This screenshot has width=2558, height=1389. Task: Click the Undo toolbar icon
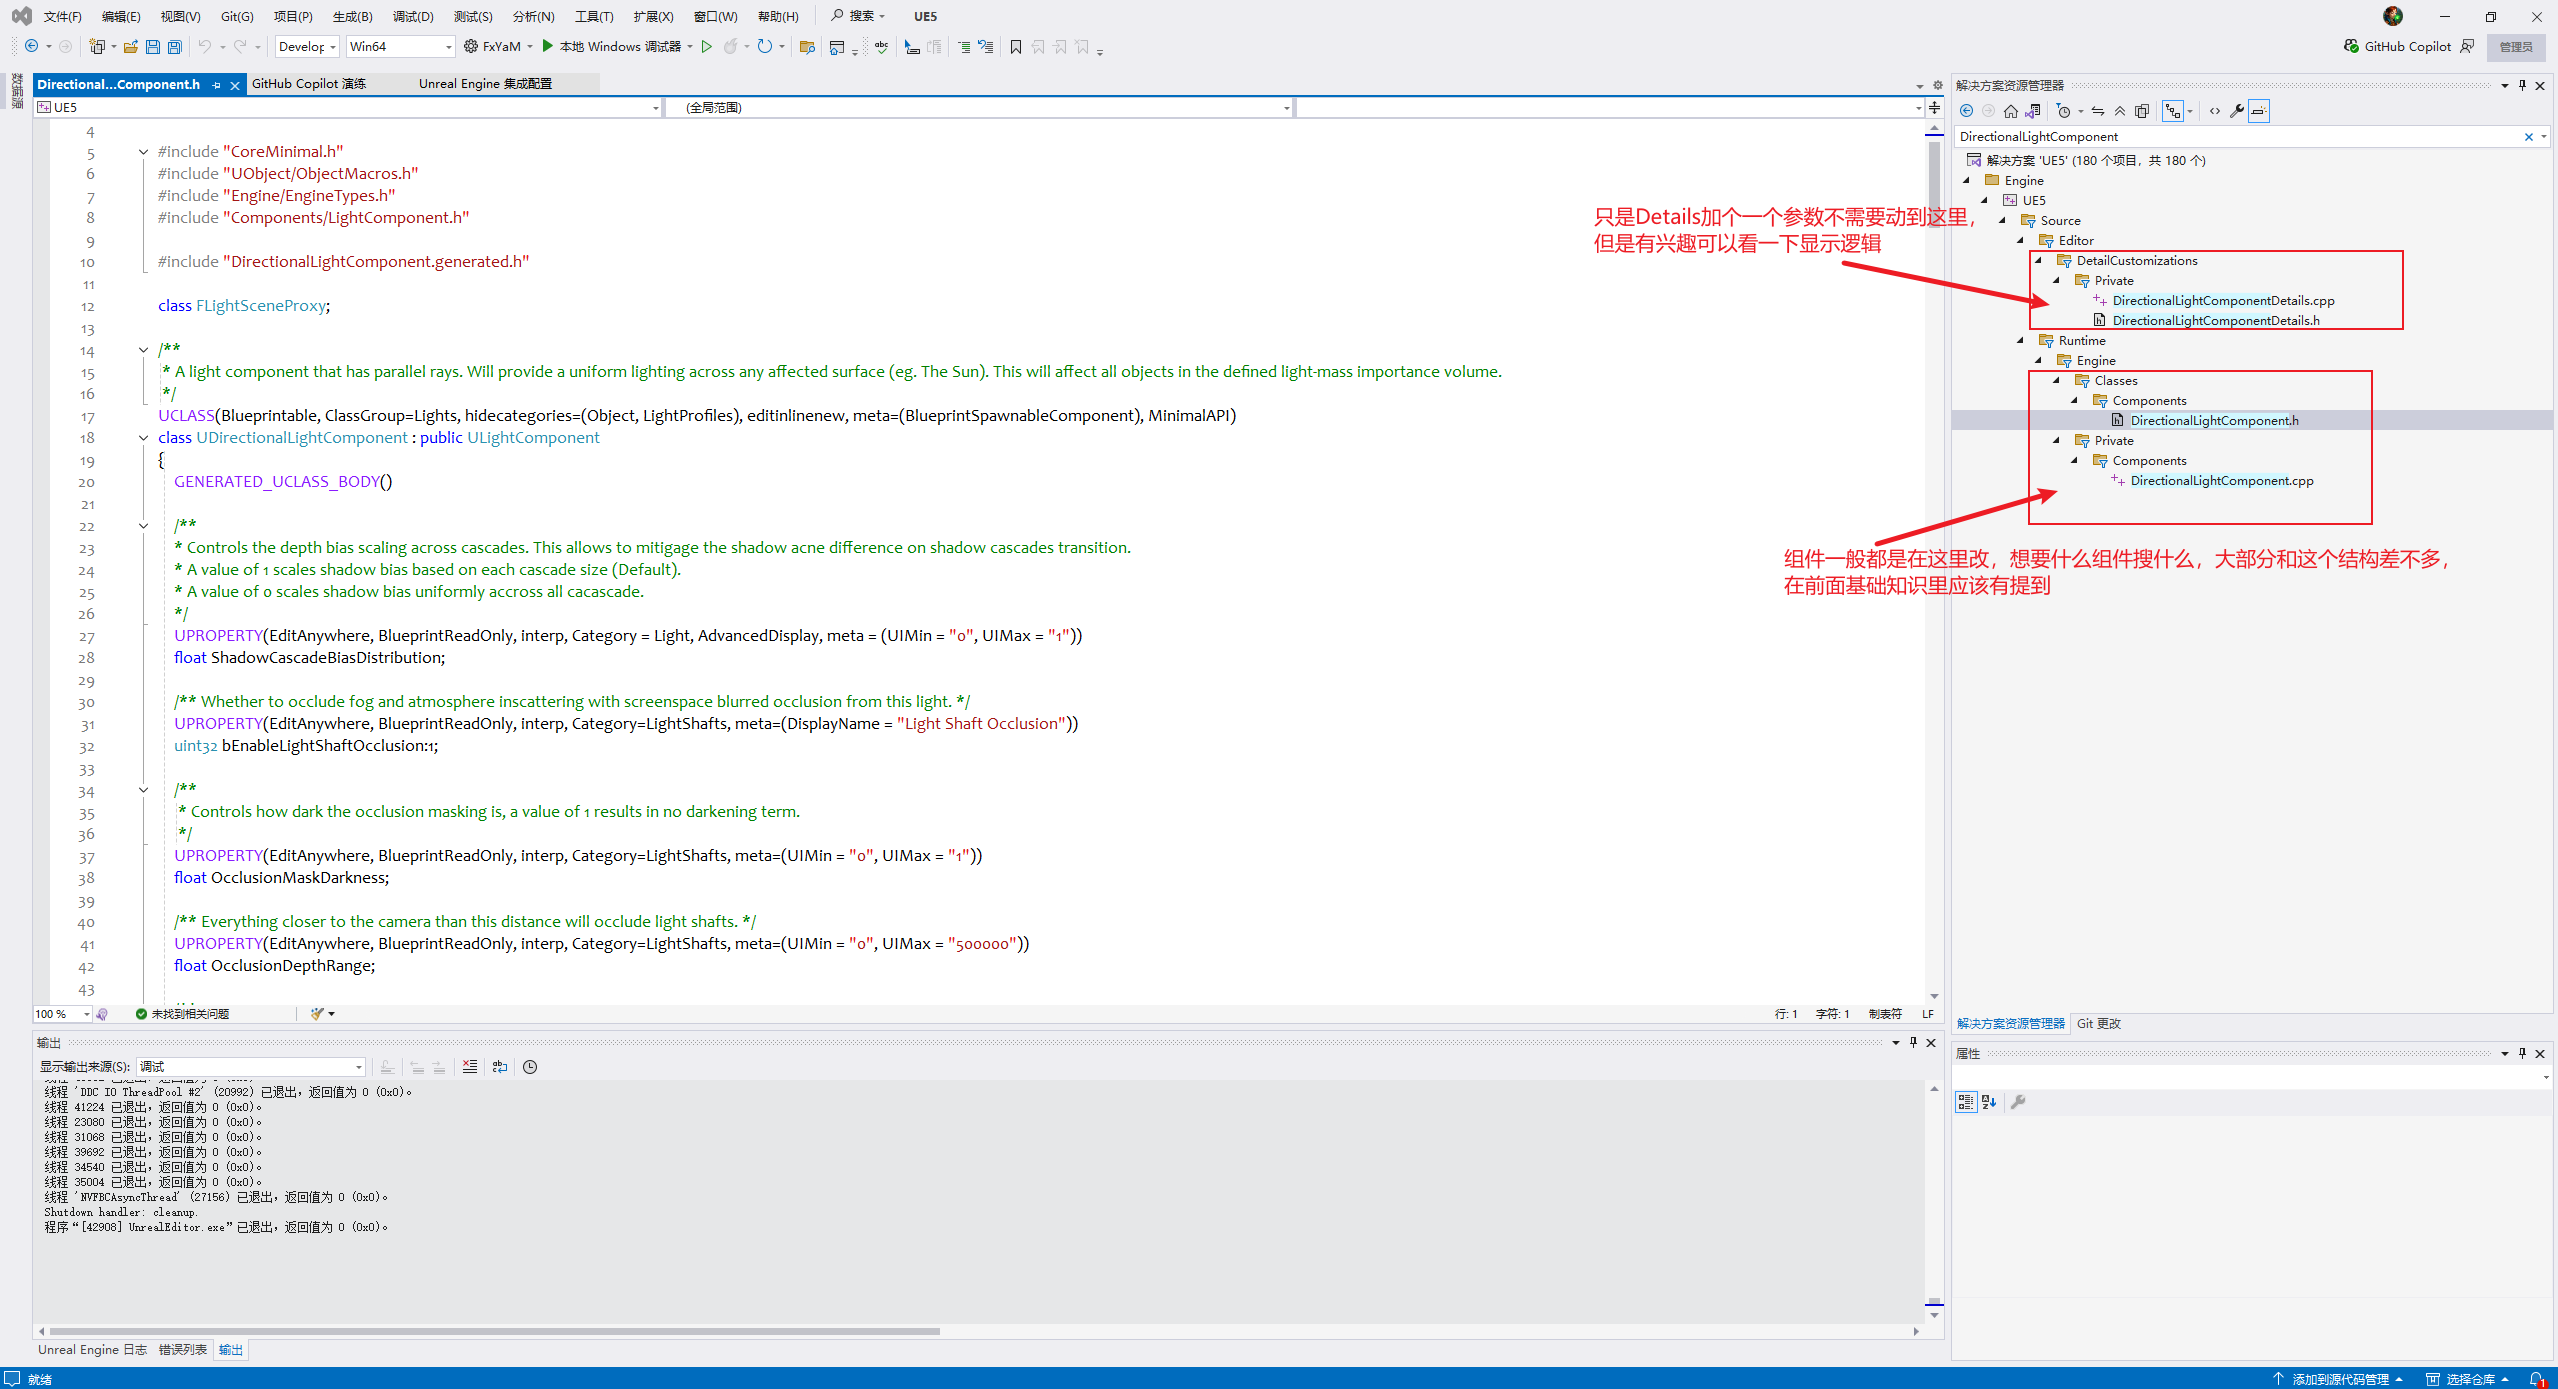tap(205, 47)
